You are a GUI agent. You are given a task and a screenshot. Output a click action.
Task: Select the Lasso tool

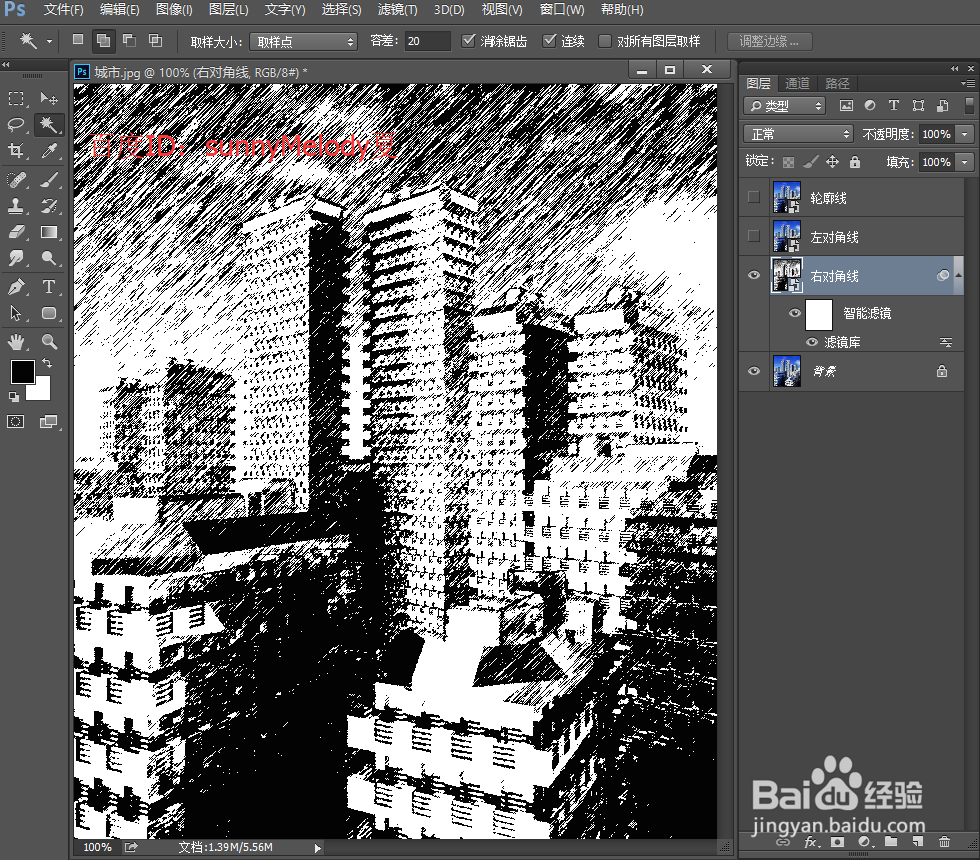16,125
